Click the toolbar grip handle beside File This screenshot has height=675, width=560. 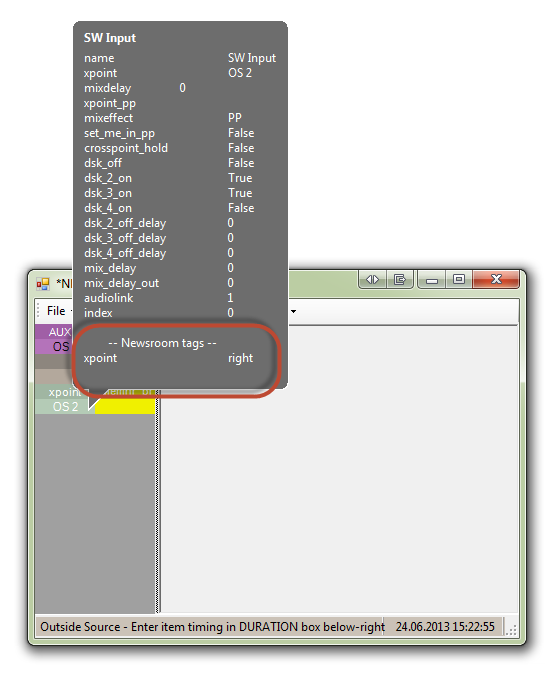click(38, 311)
